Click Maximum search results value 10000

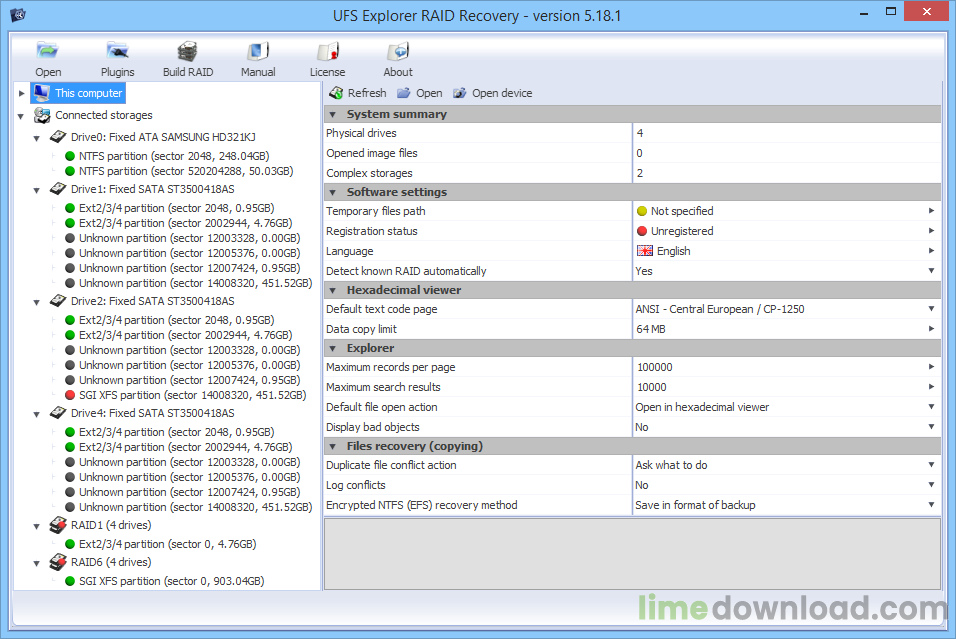[652, 387]
